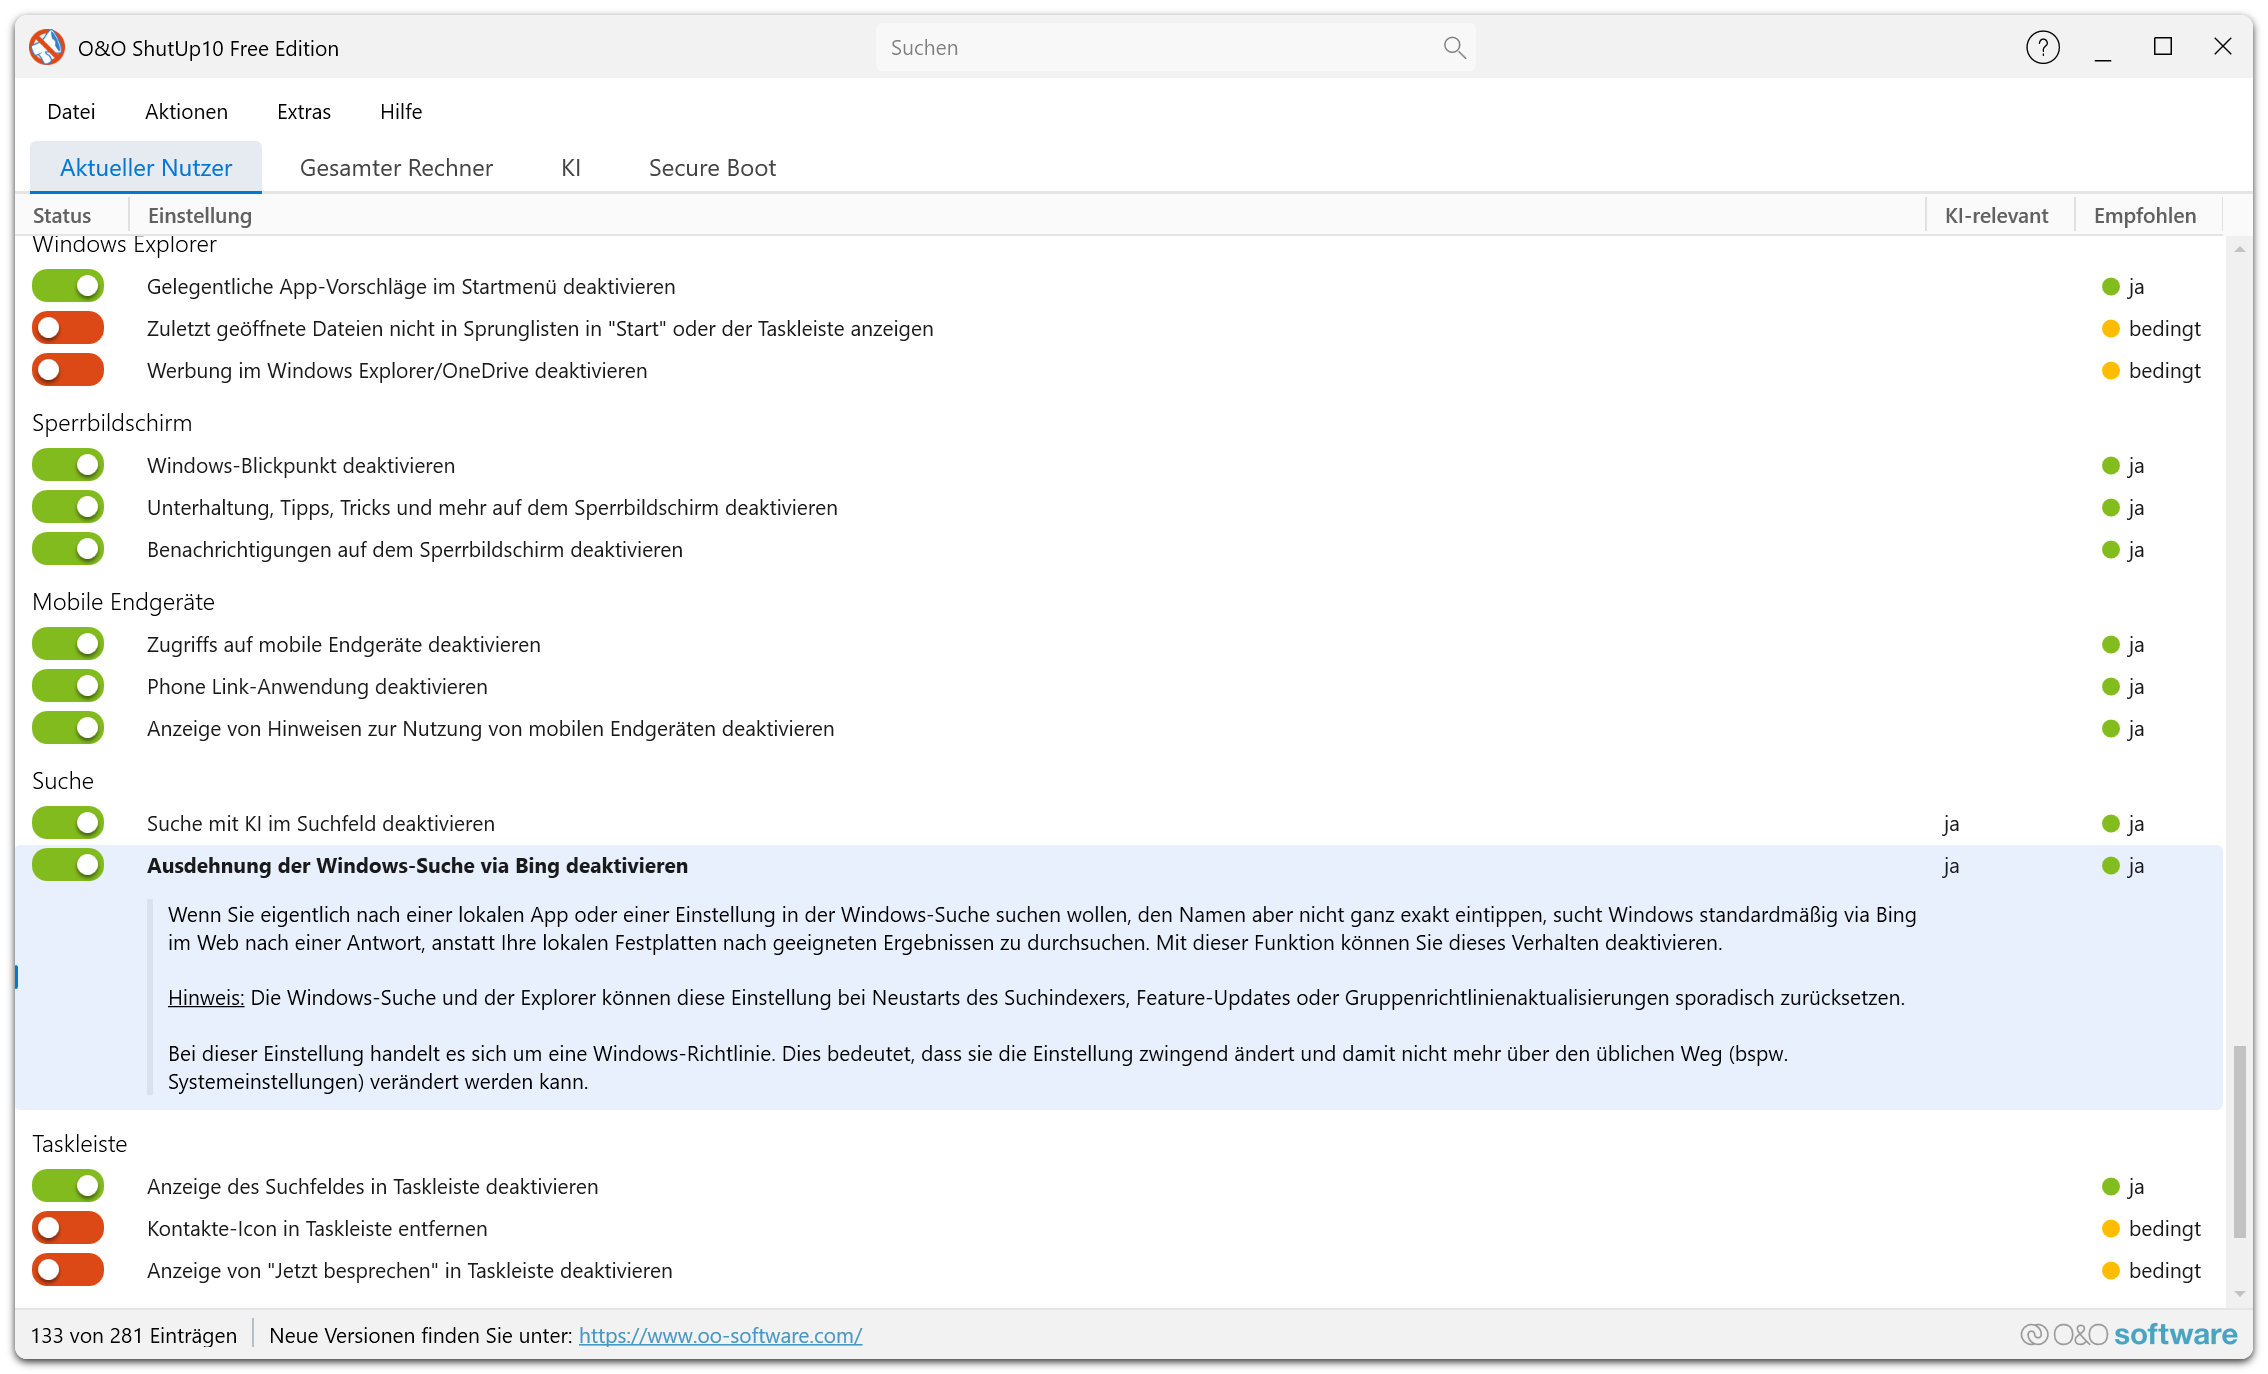The height and width of the screenshot is (1374, 2268).
Task: Sort by the KI-relevant column header
Action: (x=1996, y=215)
